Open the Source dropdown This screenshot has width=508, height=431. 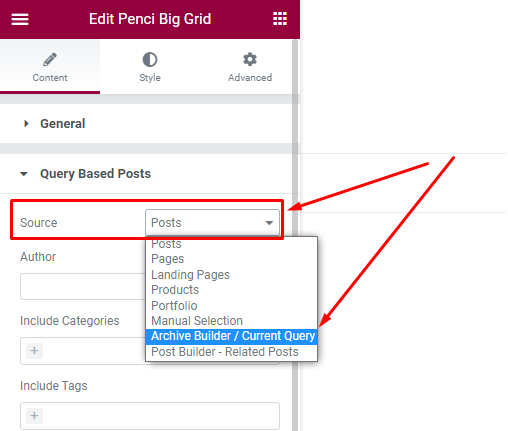[x=212, y=222]
